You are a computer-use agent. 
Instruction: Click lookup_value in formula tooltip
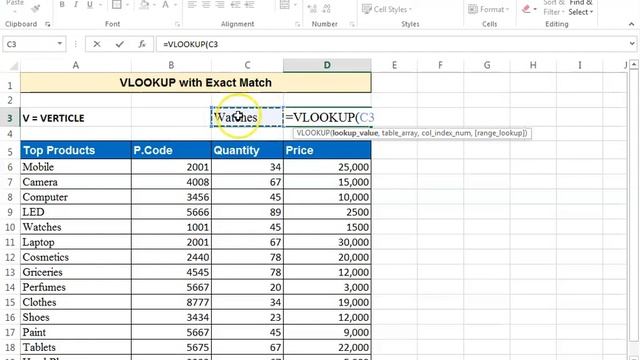tap(355, 133)
